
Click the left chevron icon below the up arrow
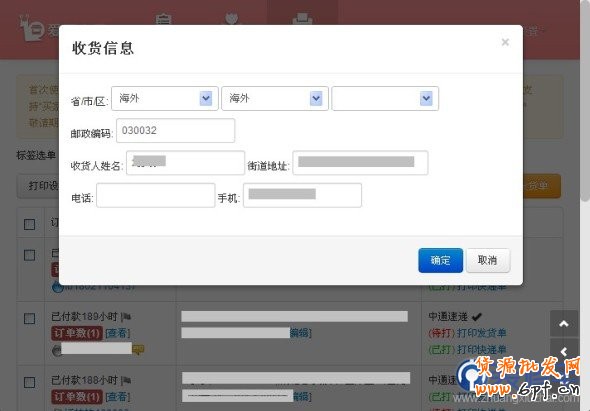(564, 352)
